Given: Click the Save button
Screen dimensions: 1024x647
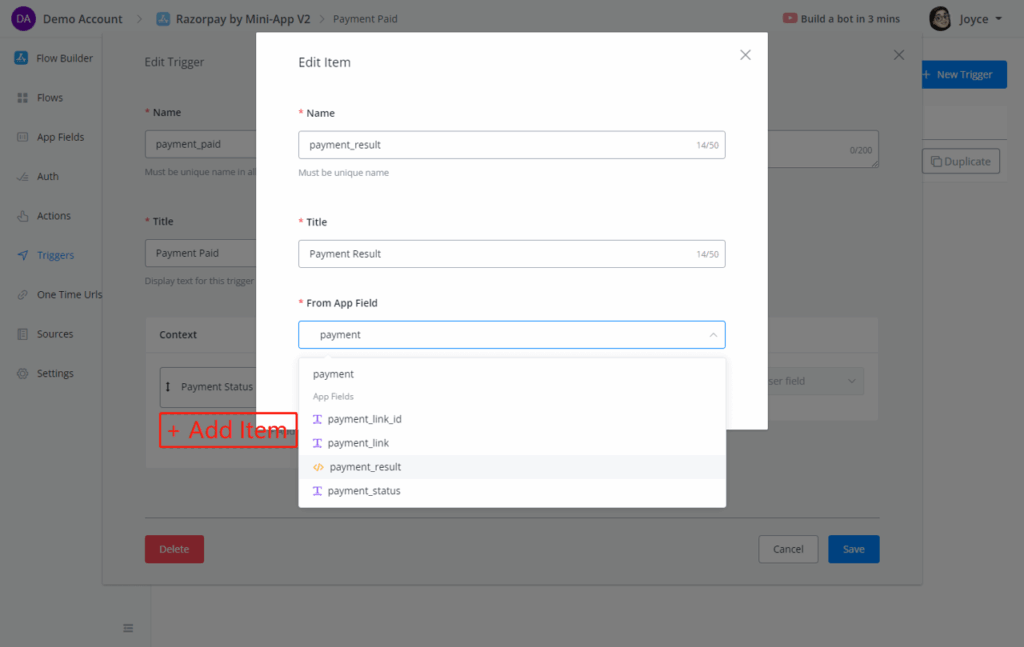Looking at the screenshot, I should tap(853, 549).
